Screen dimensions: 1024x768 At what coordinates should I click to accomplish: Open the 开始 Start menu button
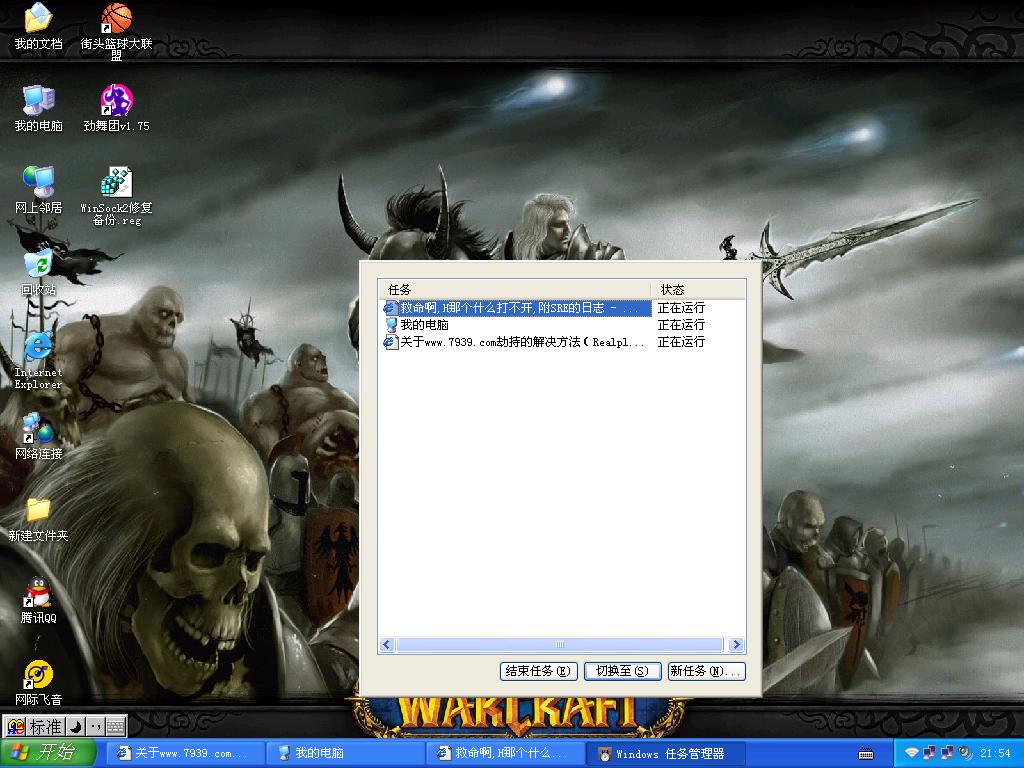tap(48, 753)
